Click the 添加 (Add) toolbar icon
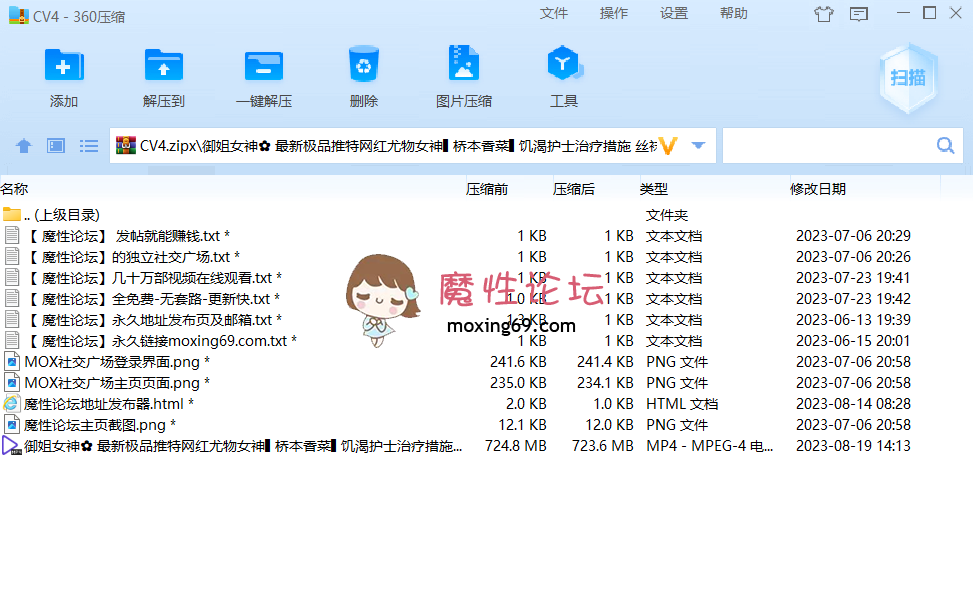The height and width of the screenshot is (605, 973). (64, 65)
